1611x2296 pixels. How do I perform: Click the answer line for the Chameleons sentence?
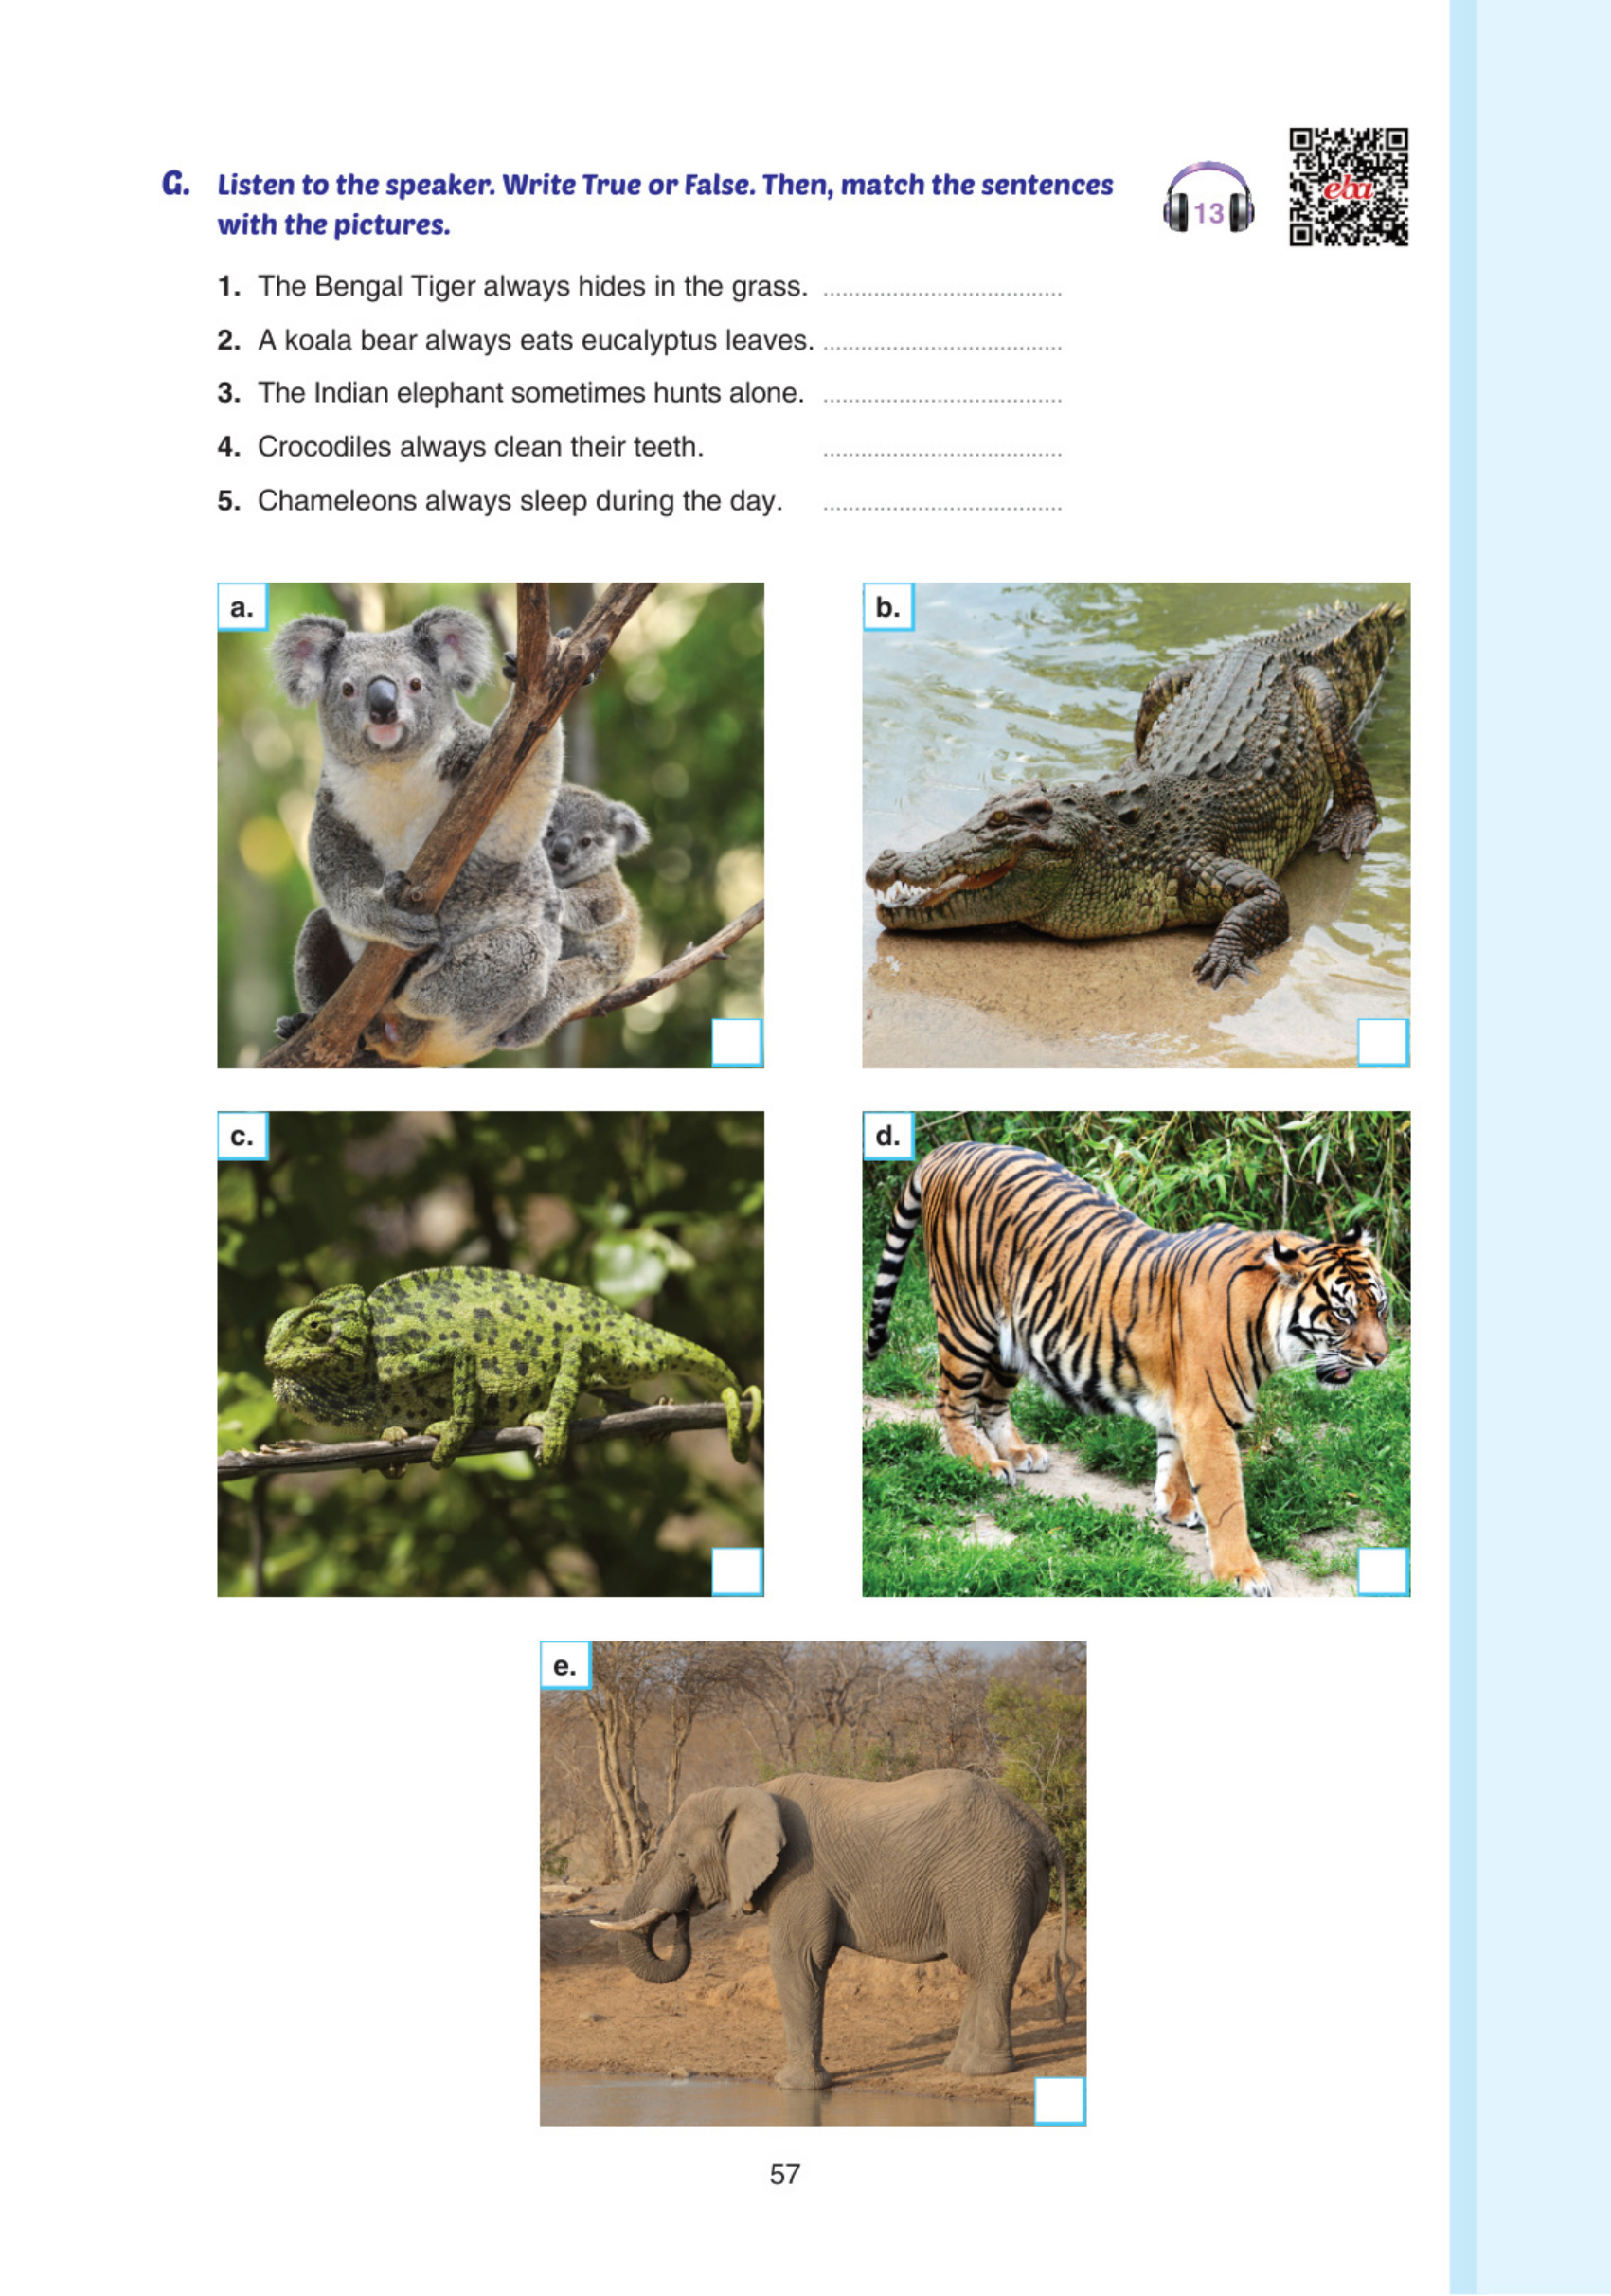[x=942, y=509]
